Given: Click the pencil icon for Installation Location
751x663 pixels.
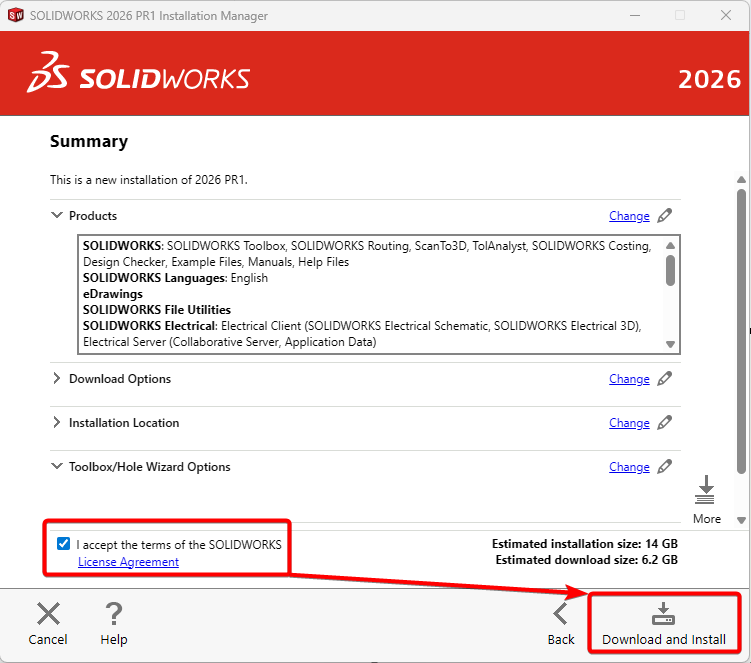Looking at the screenshot, I should pyautogui.click(x=665, y=422).
